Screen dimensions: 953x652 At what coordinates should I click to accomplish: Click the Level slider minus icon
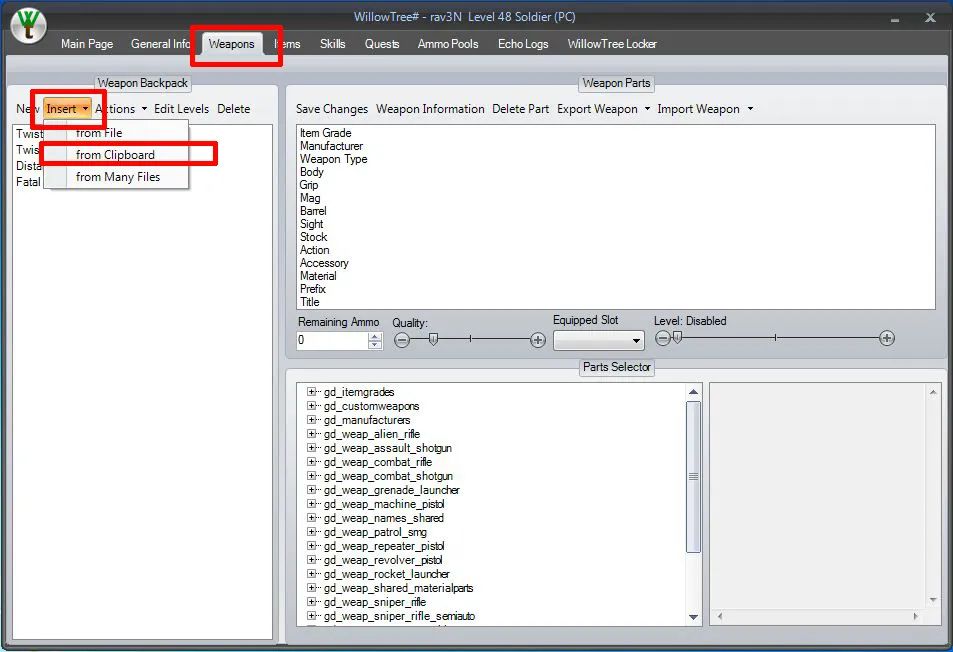point(663,339)
